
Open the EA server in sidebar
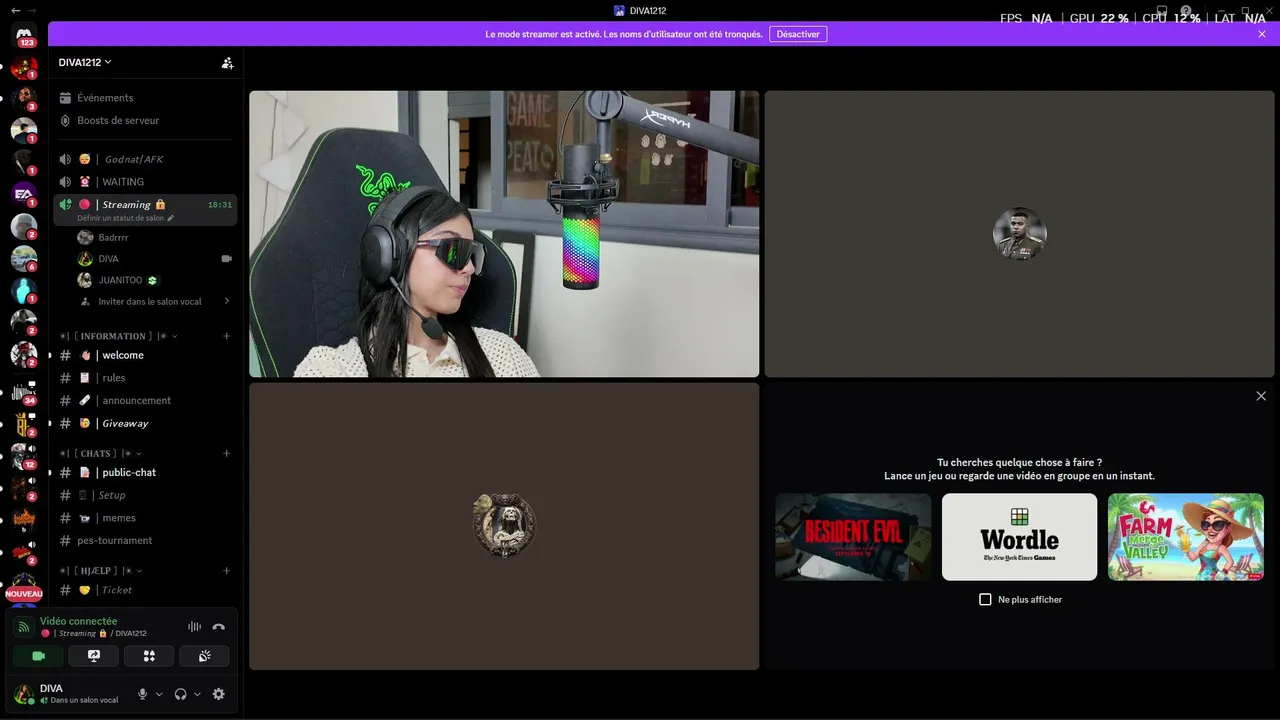click(x=24, y=193)
